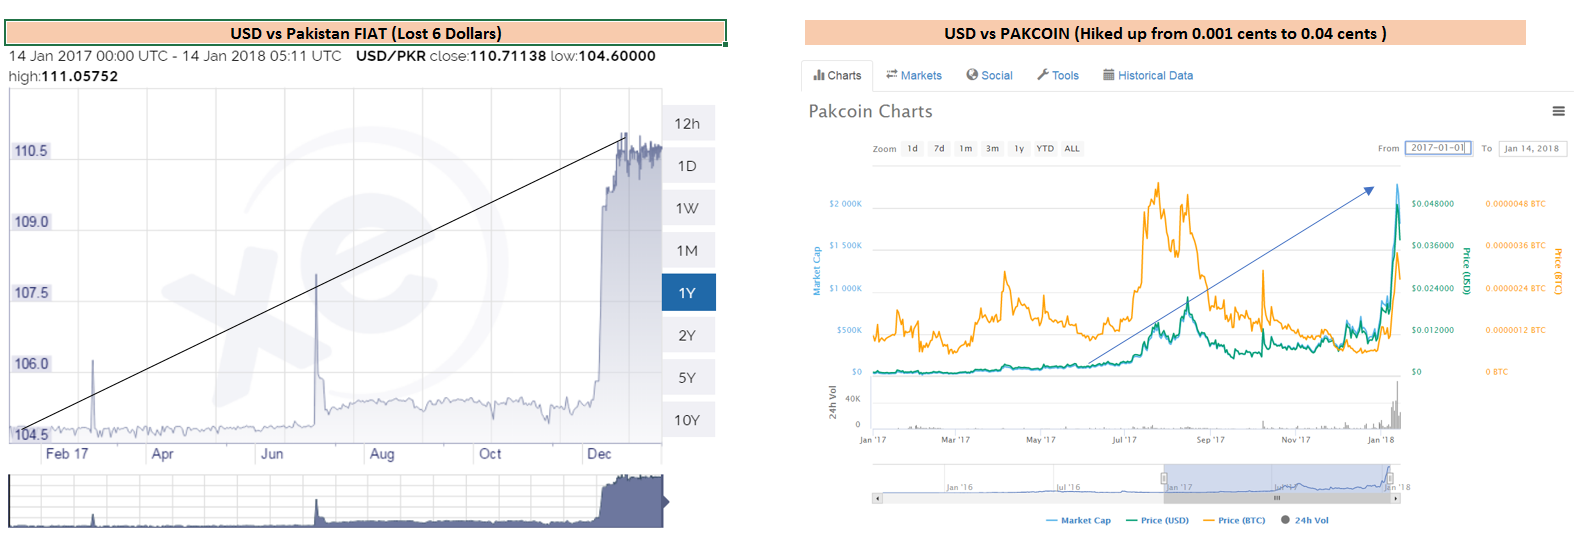Click the Social tab globe icon
Image resolution: width=1594 pixels, height=542 pixels.
[x=972, y=75]
